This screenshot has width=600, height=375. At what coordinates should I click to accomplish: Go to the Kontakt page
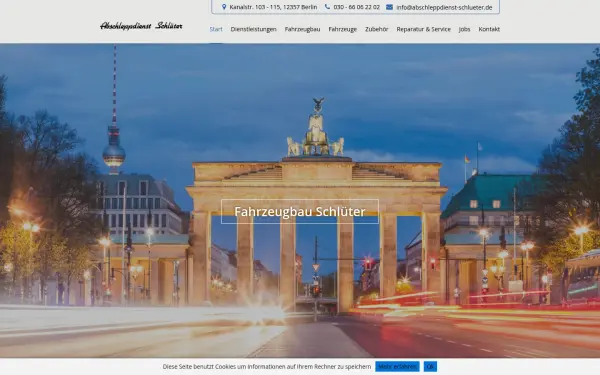click(489, 29)
